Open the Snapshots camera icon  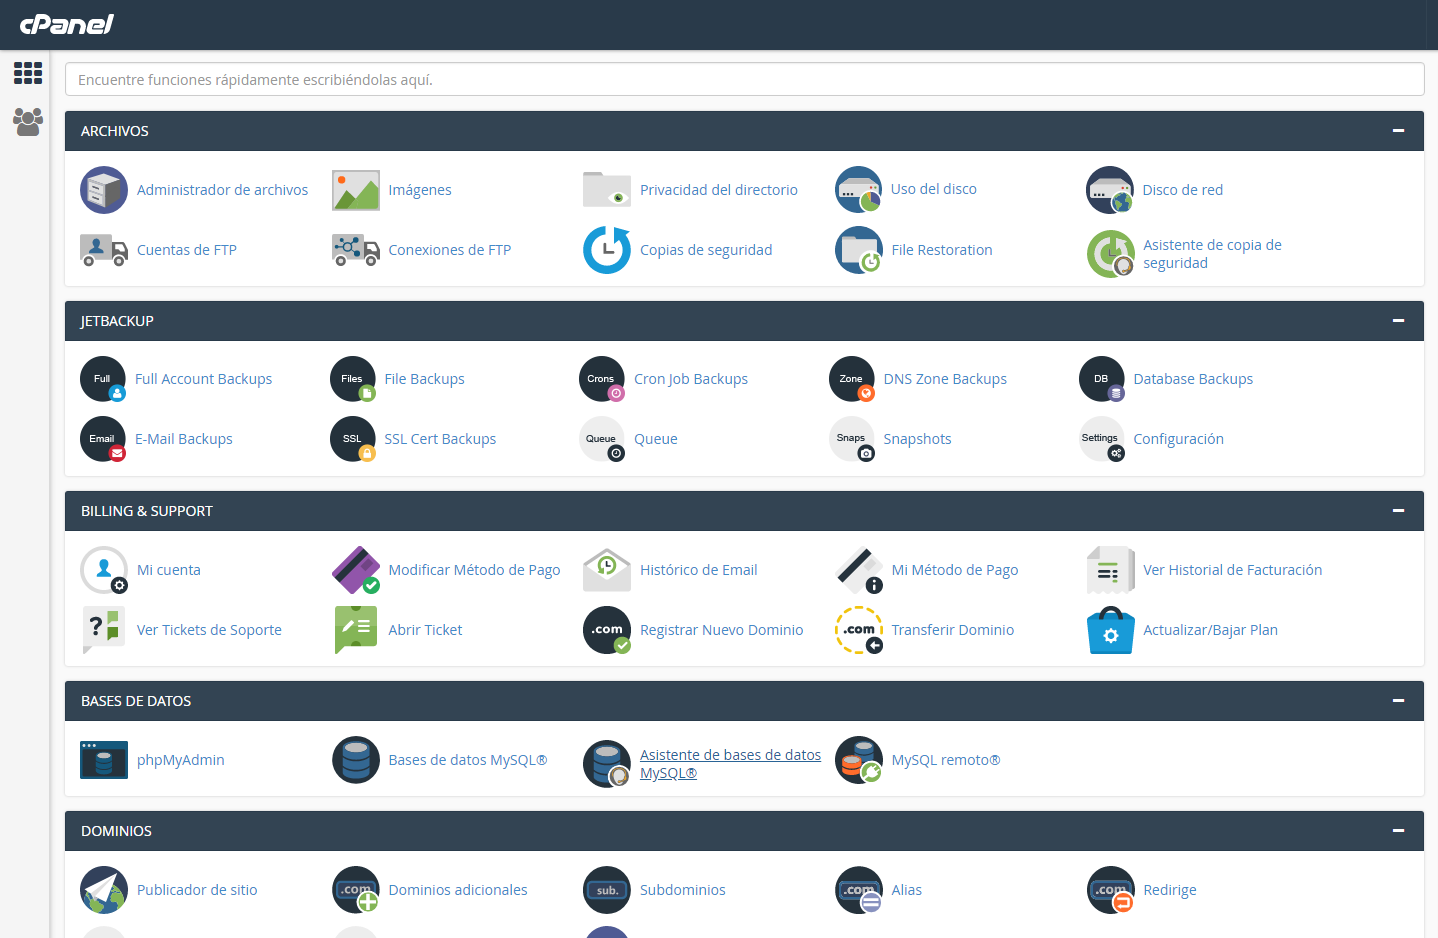[x=852, y=440]
